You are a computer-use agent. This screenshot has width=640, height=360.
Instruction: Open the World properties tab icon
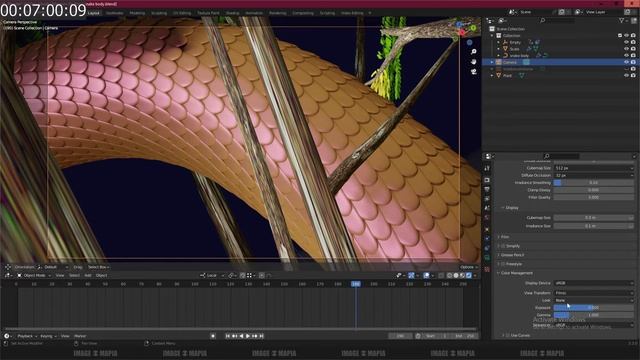point(487,218)
